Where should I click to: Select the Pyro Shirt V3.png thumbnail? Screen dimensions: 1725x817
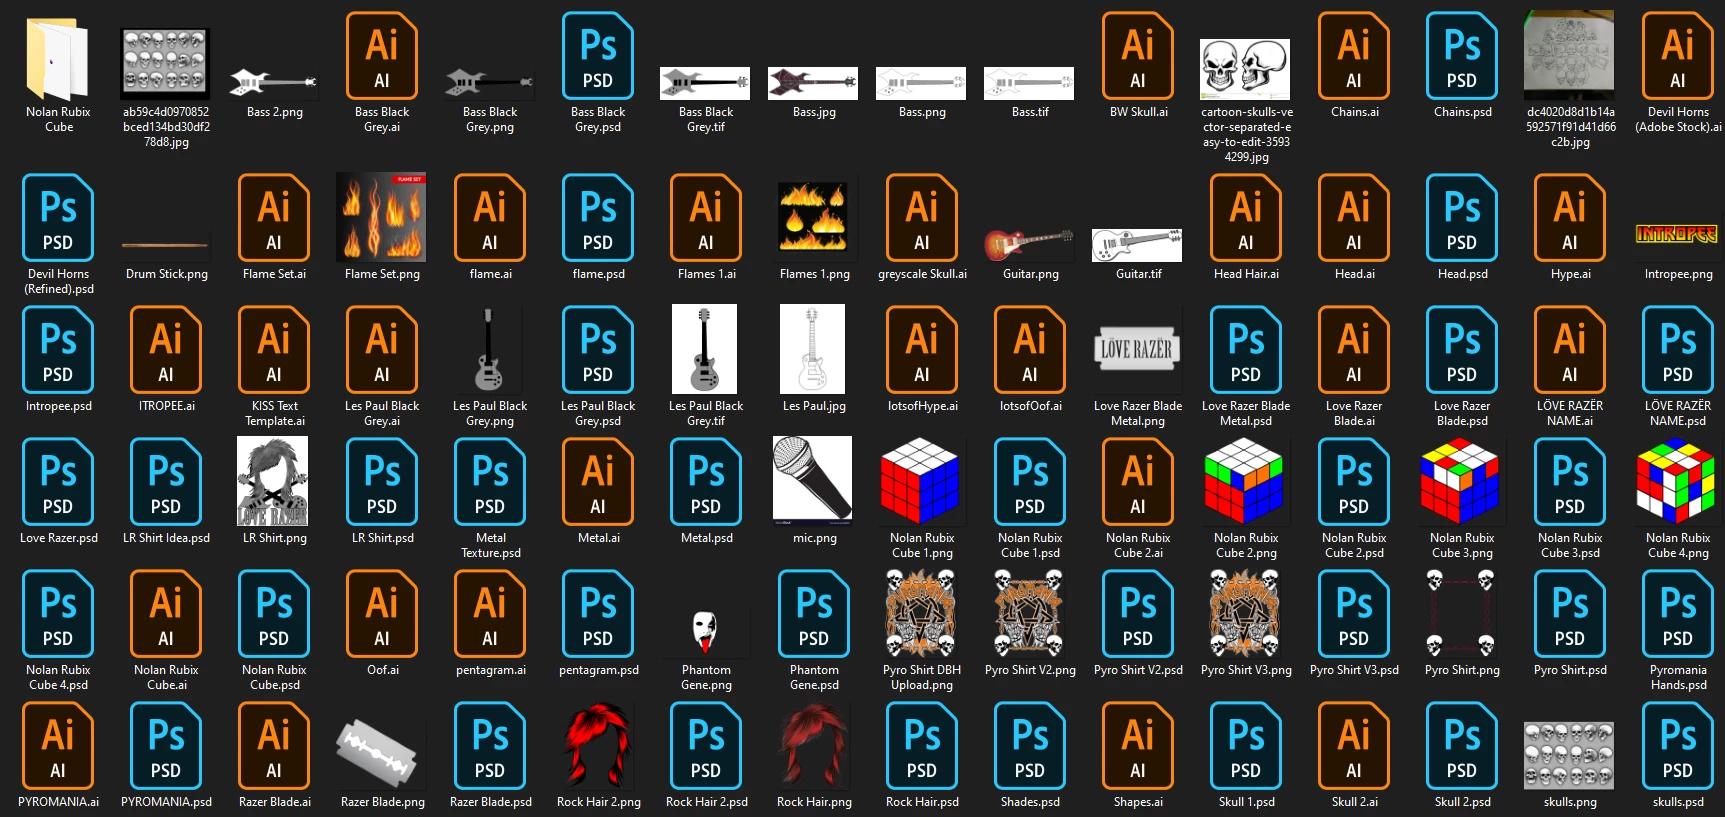tap(1245, 613)
